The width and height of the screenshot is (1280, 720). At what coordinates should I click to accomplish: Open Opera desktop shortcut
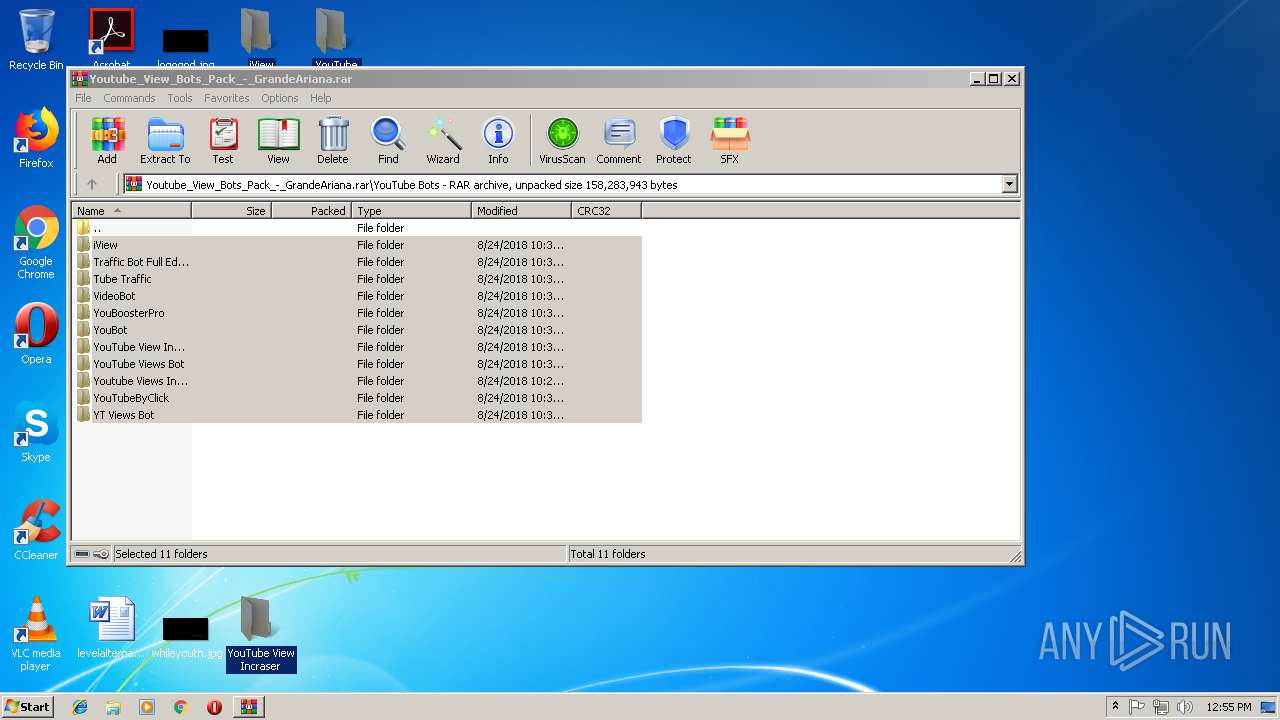[x=36, y=334]
